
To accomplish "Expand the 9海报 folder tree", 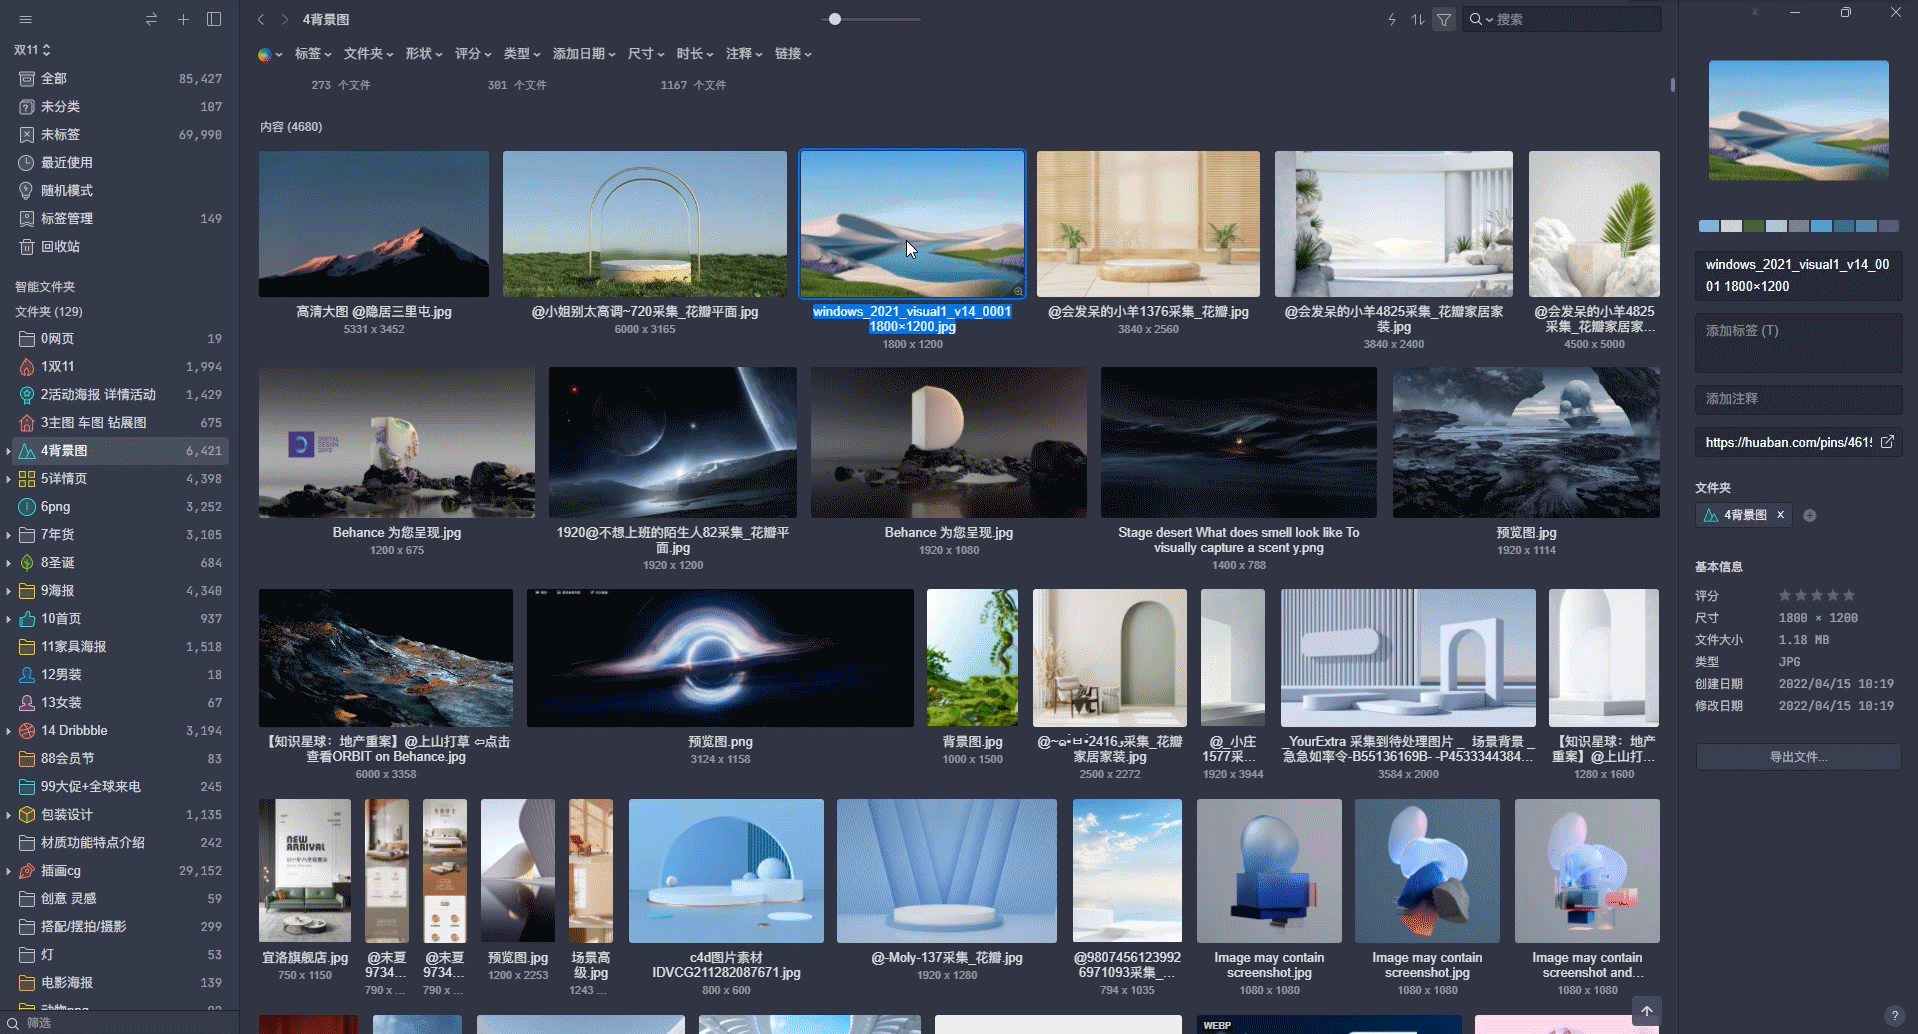I will (x=9, y=591).
